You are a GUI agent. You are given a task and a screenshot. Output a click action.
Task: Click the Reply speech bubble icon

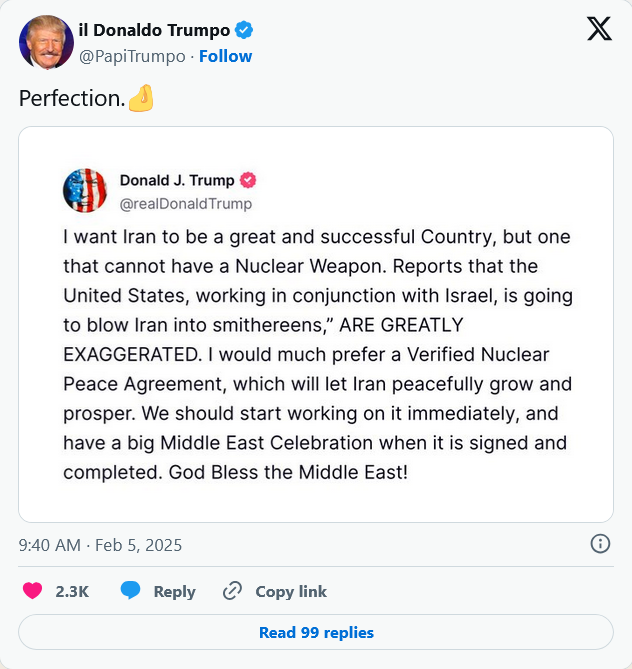tap(130, 591)
